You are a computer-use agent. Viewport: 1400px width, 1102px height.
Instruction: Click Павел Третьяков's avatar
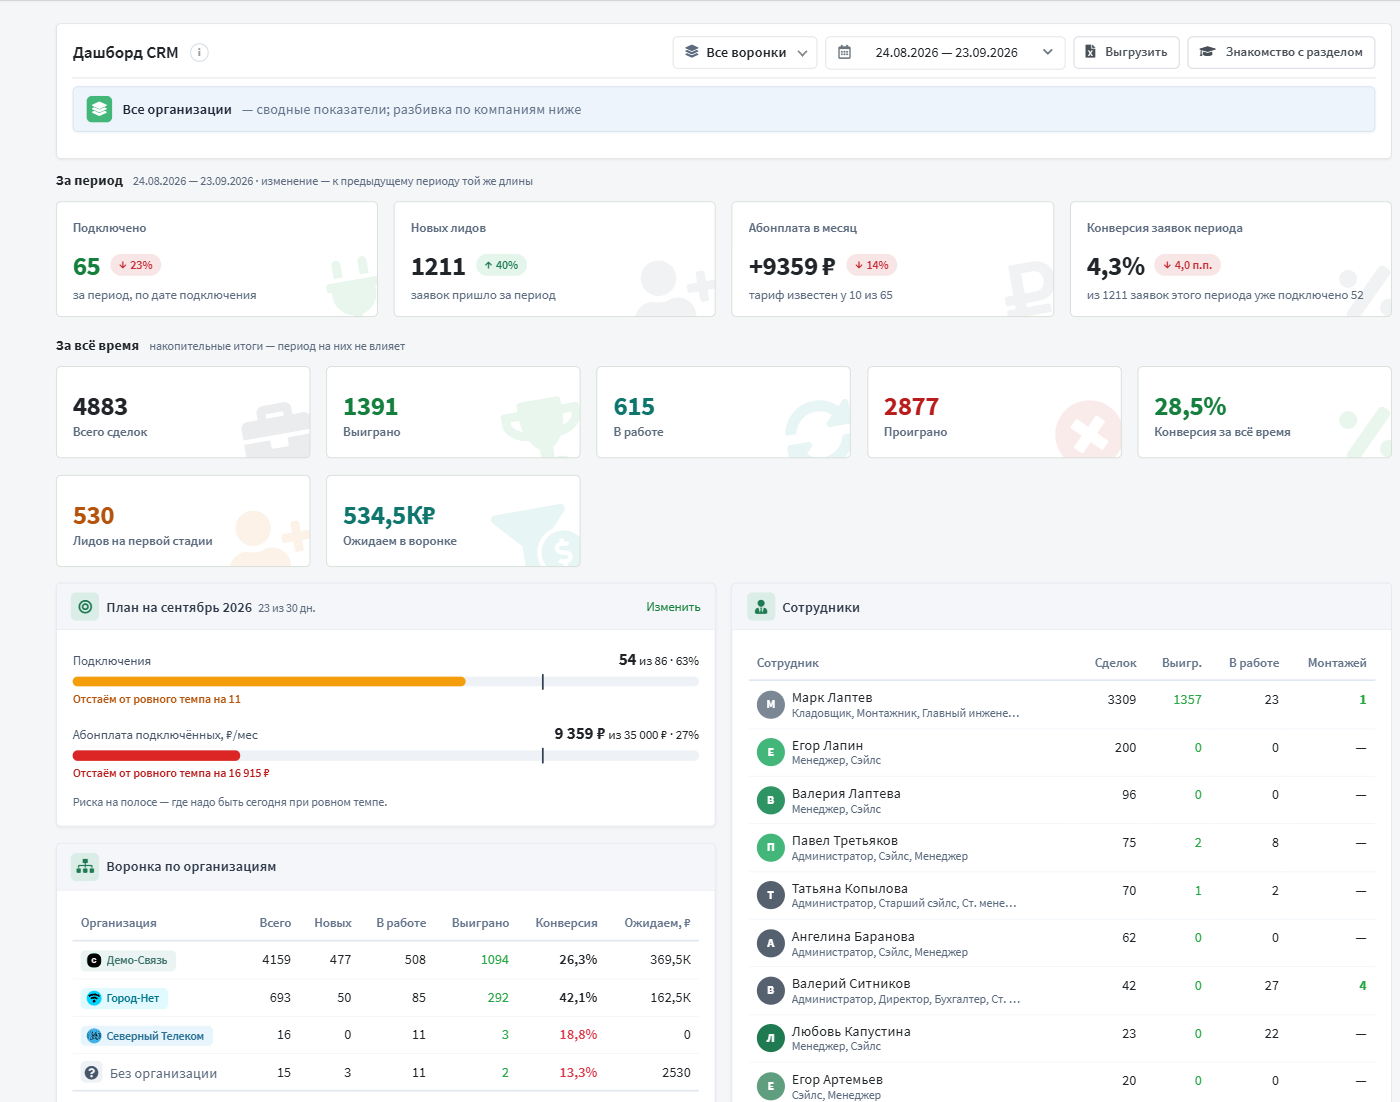770,847
